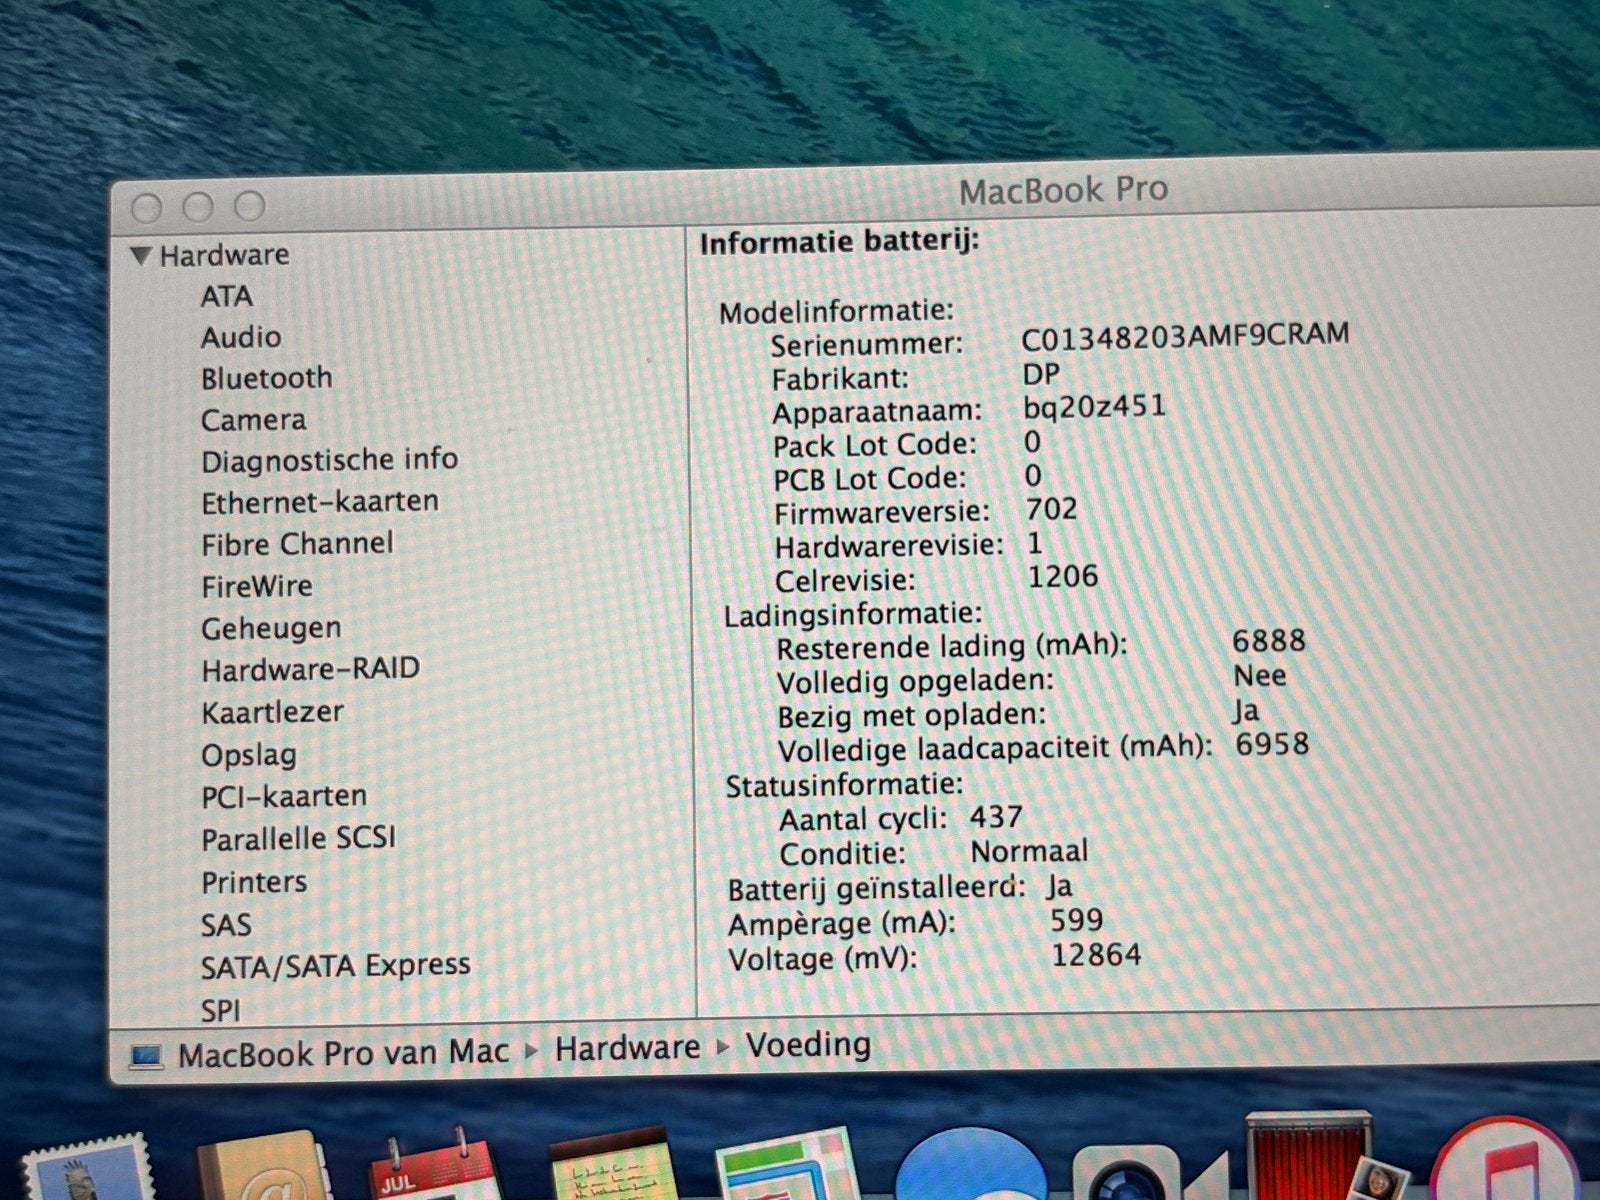Click MacBook Pro van Mac in path bar
Screen dimensions: 1600x1200
click(x=343, y=1053)
